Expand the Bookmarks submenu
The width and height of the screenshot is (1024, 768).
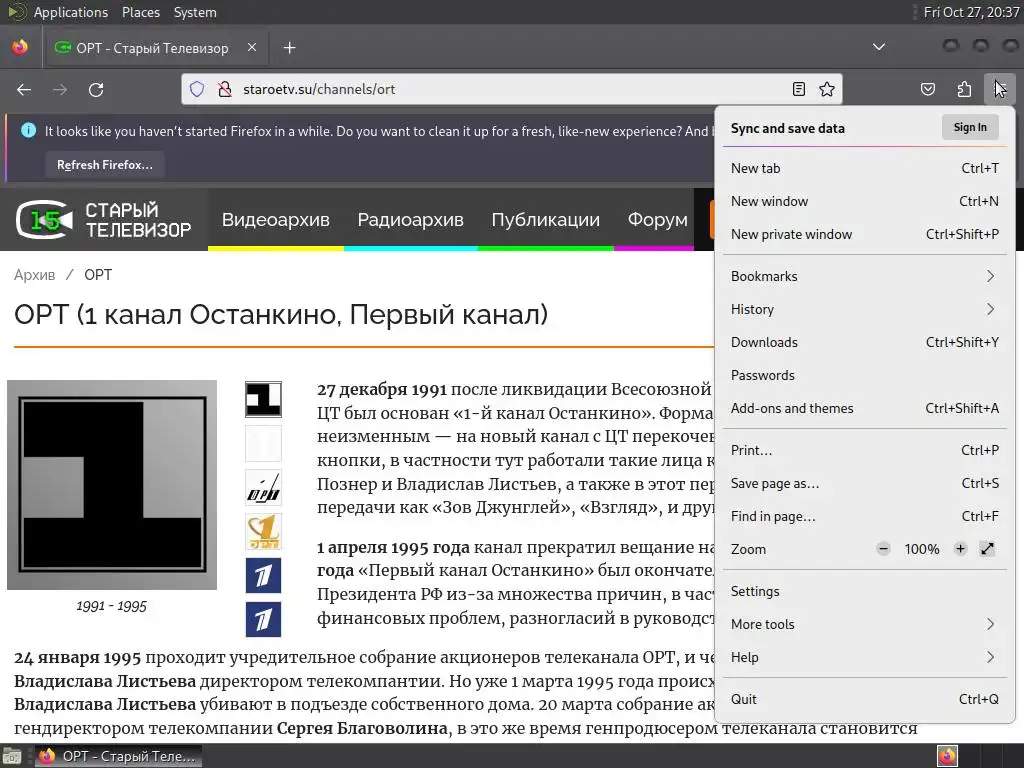[865, 276]
